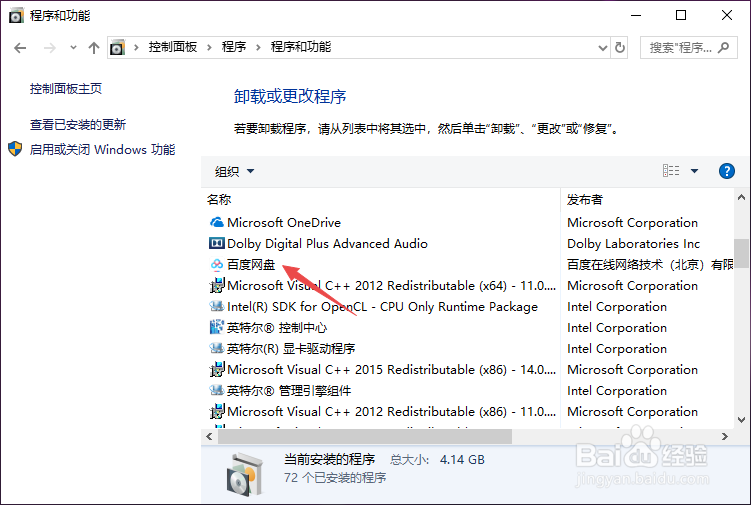Screen dimensions: 751x505
Task: Click the shield icon beside Windows 功能
Action: 15,149
